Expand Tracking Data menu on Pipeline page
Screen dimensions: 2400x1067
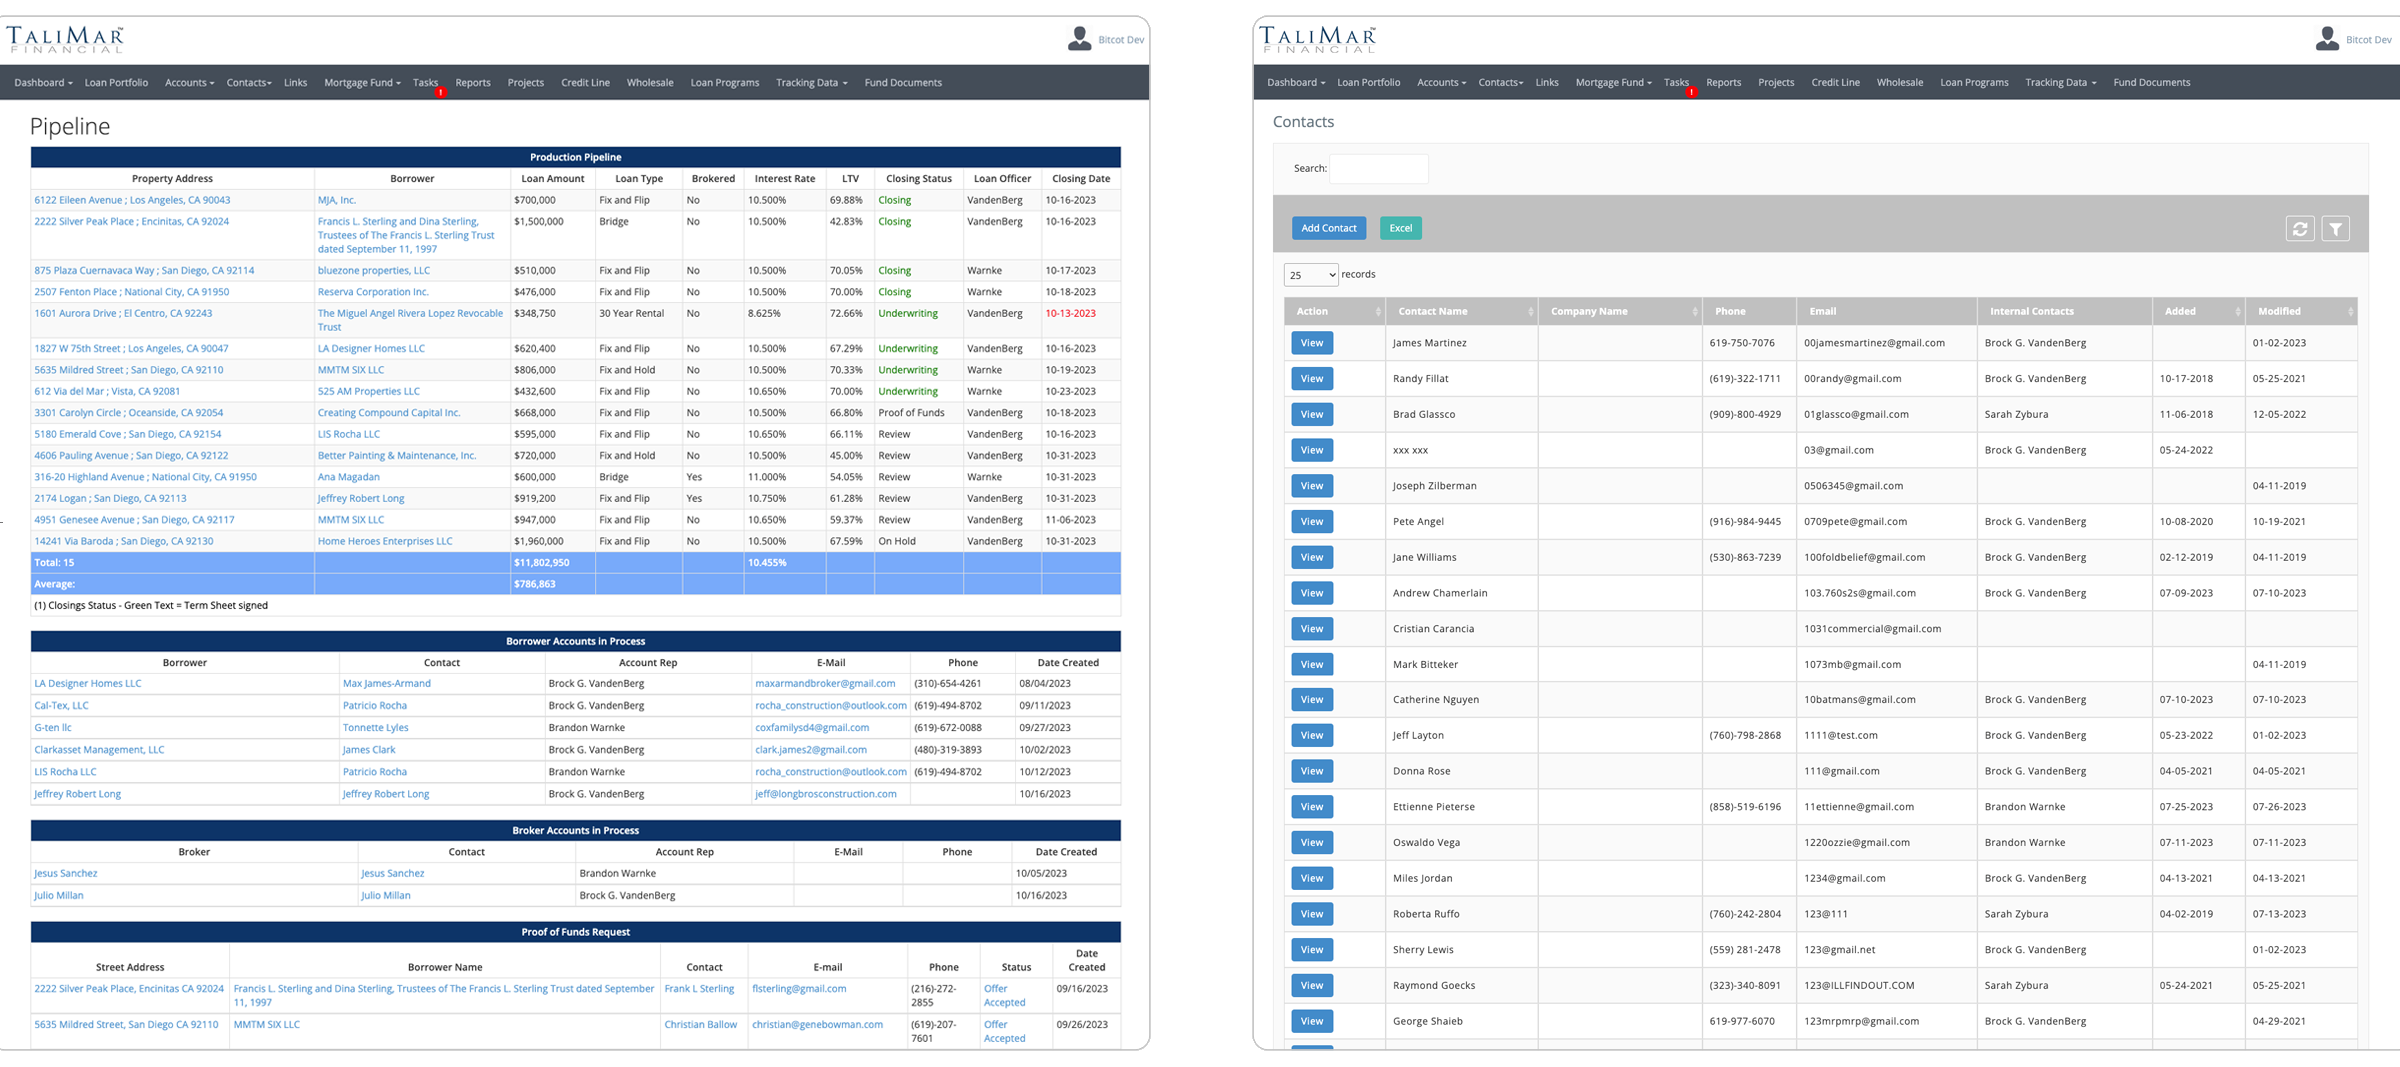(811, 83)
